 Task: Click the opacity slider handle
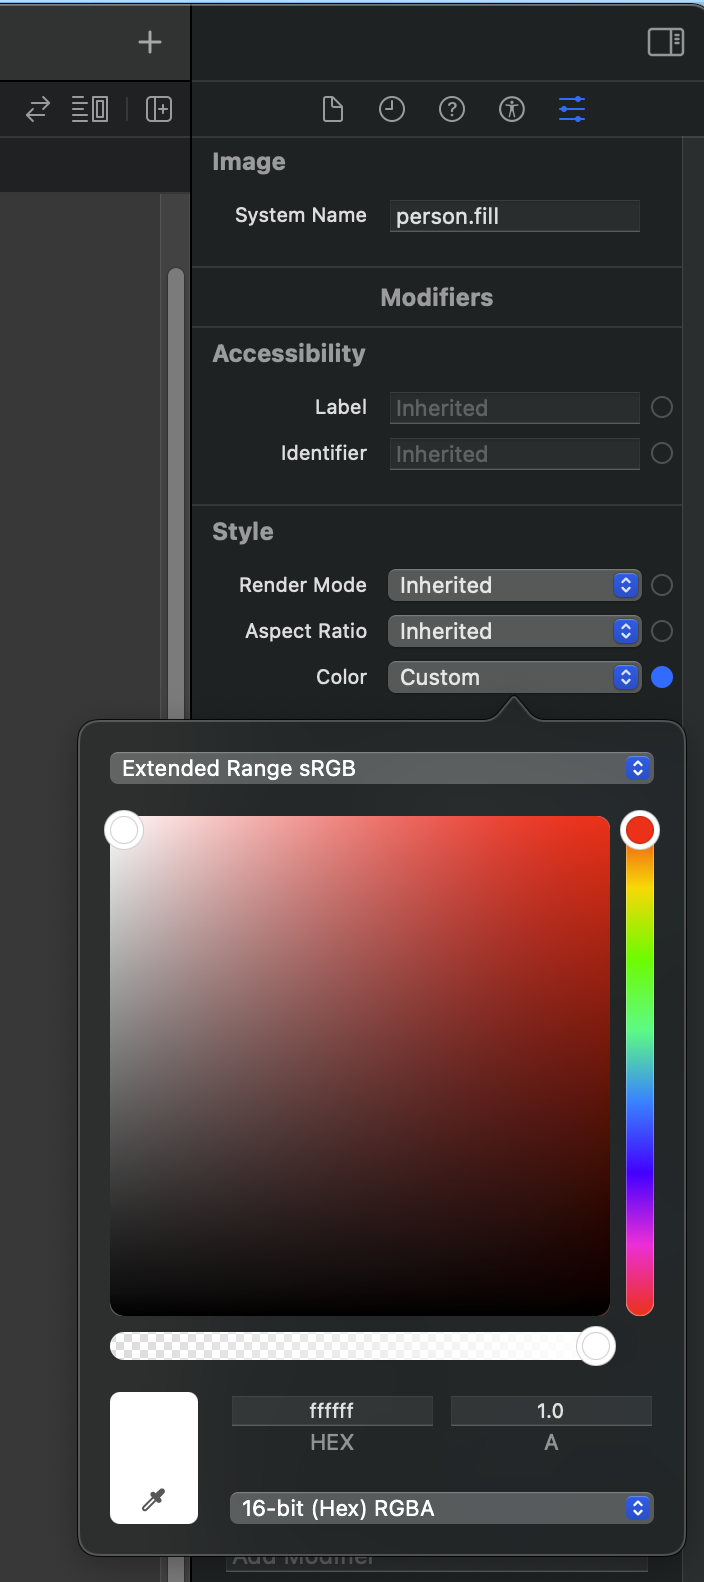pos(596,1346)
